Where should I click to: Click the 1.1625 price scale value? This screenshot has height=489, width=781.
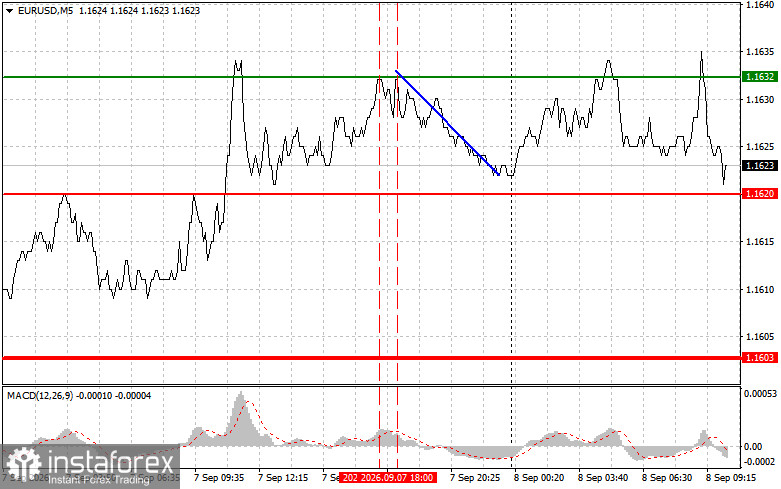[x=760, y=146]
